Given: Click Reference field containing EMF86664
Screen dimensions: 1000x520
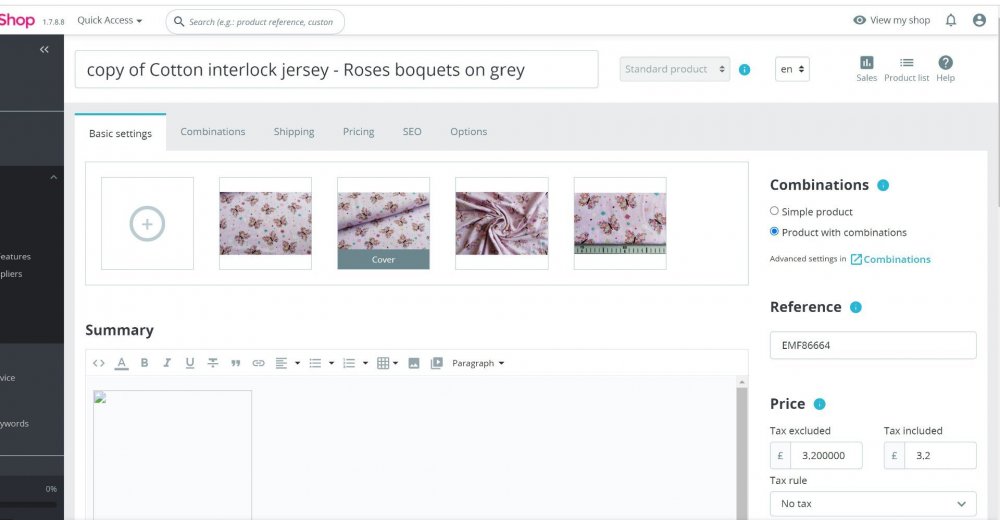Looking at the screenshot, I should [x=872, y=345].
